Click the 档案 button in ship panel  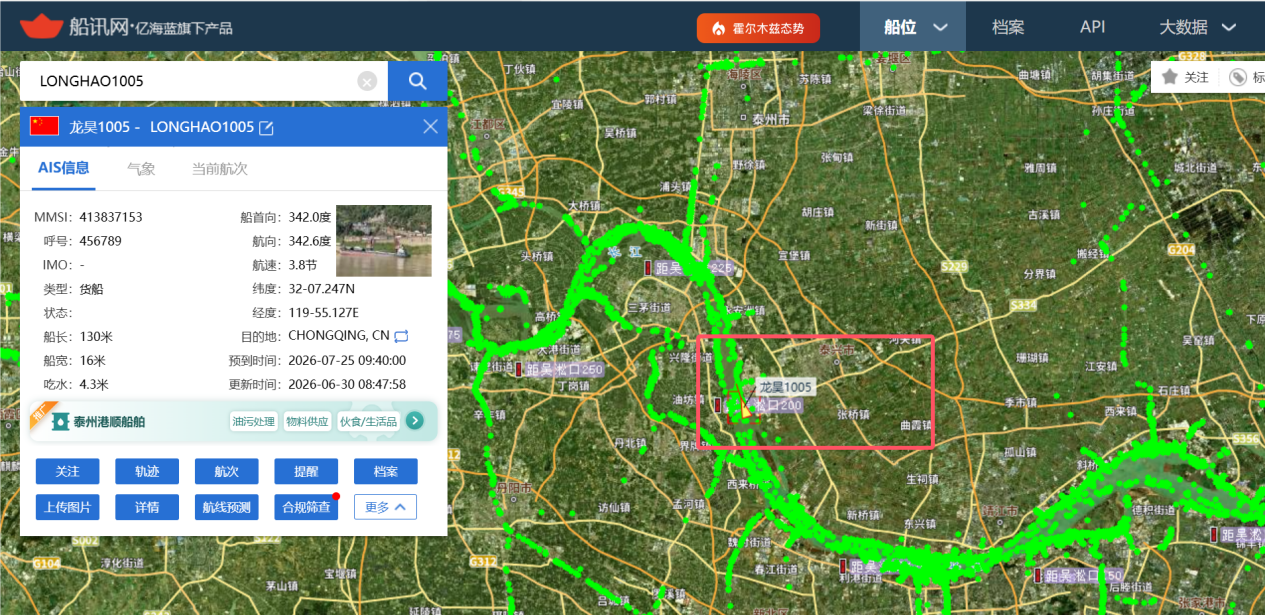(x=386, y=471)
